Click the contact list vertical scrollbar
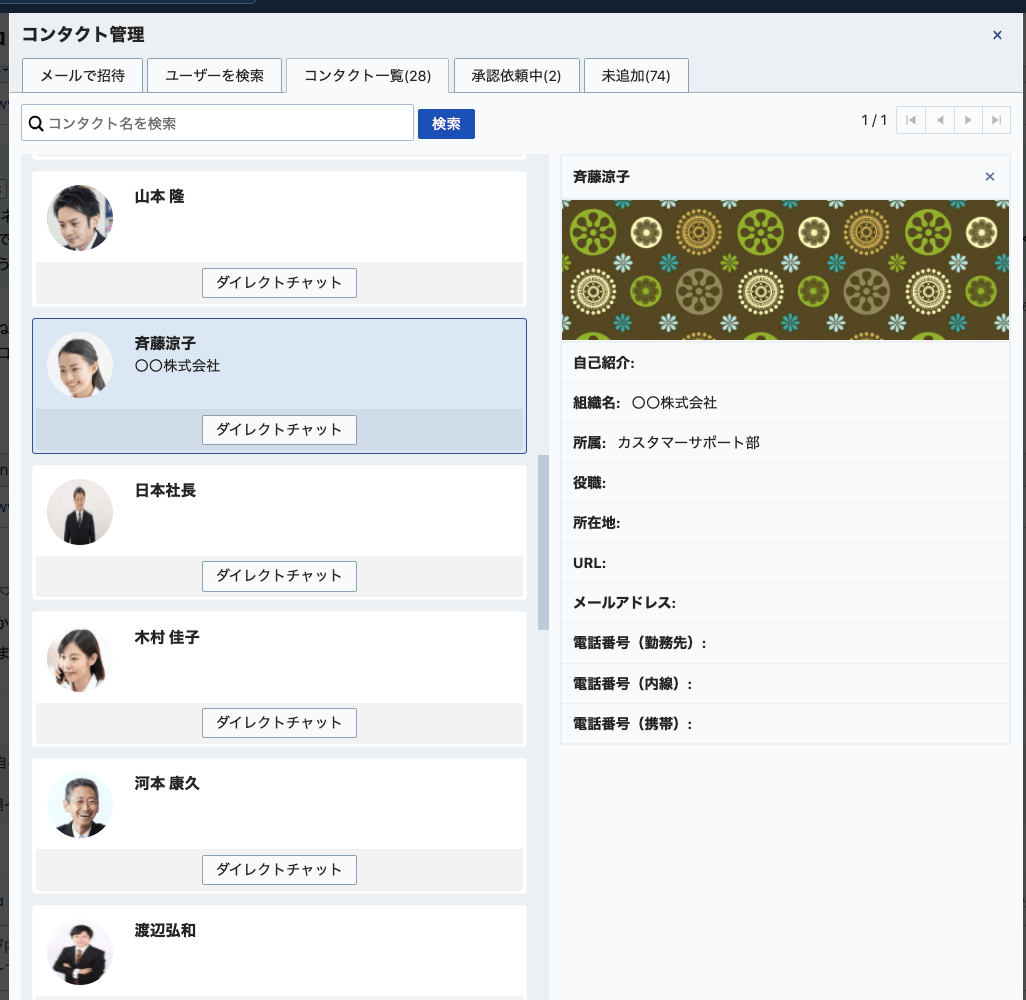The image size is (1026, 1000). coord(543,542)
